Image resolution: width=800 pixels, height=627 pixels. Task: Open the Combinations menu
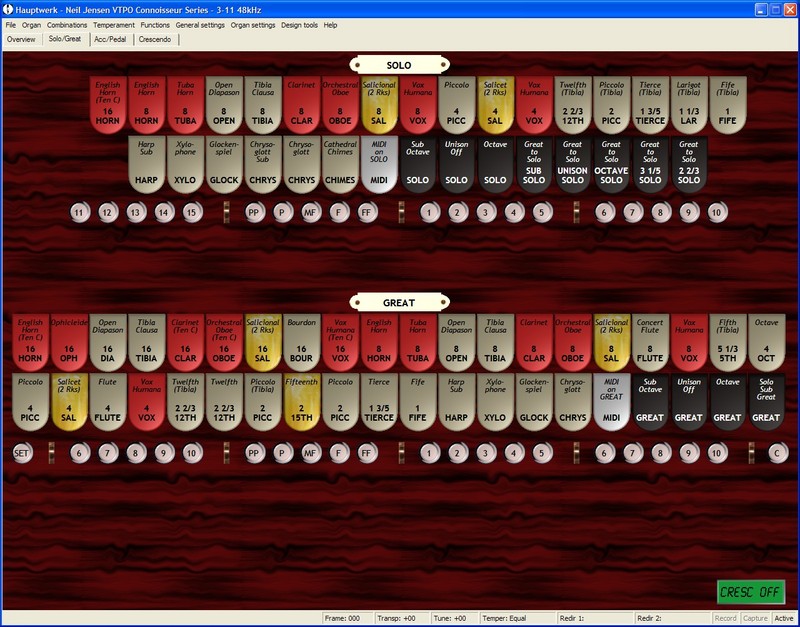tap(67, 24)
